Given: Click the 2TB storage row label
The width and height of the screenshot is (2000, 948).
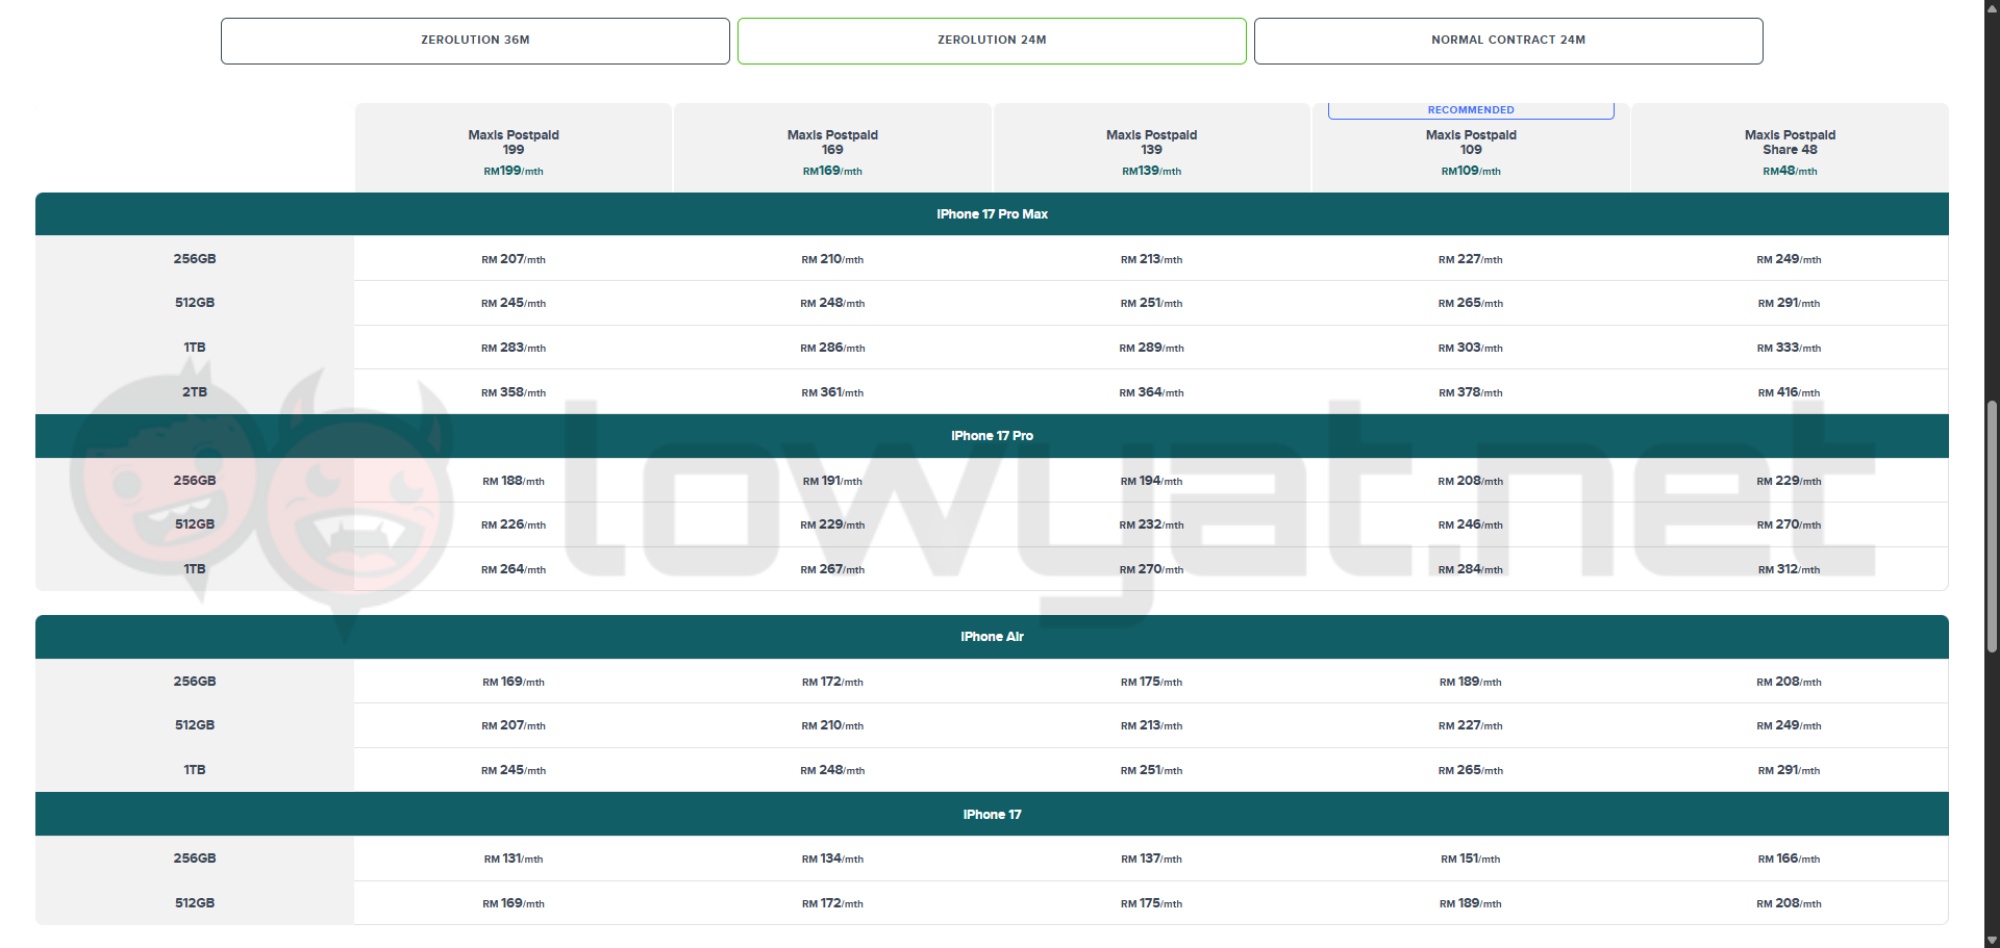Looking at the screenshot, I should (x=194, y=392).
